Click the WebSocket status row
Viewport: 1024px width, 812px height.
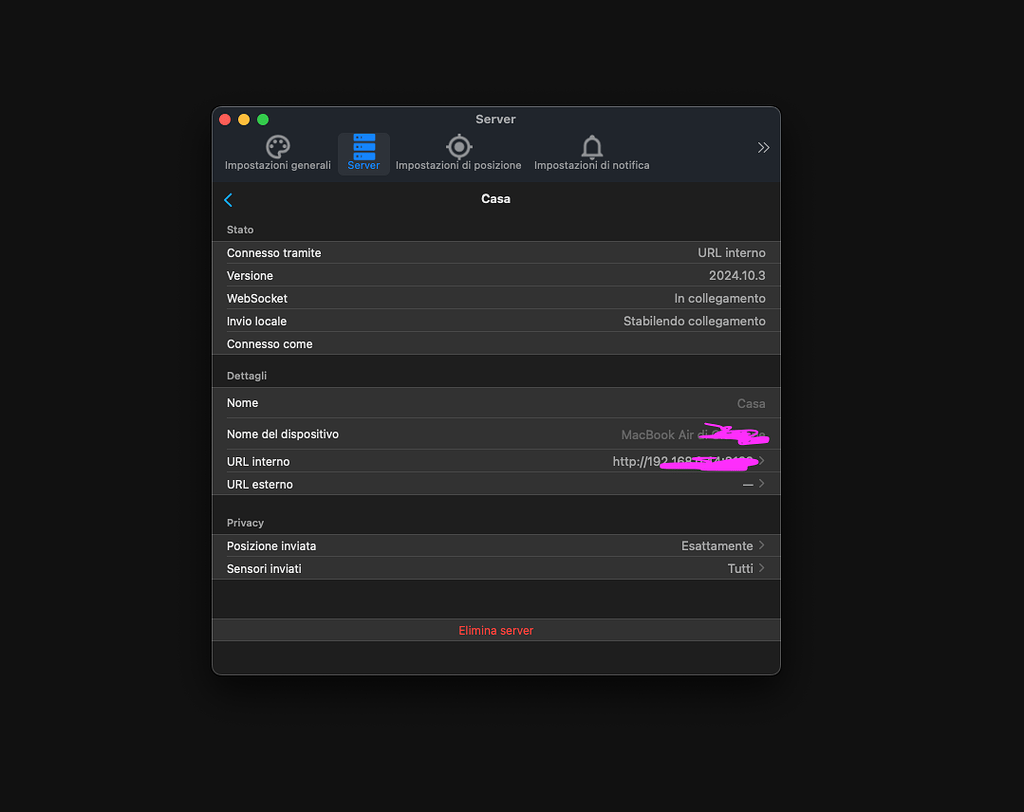pos(496,298)
